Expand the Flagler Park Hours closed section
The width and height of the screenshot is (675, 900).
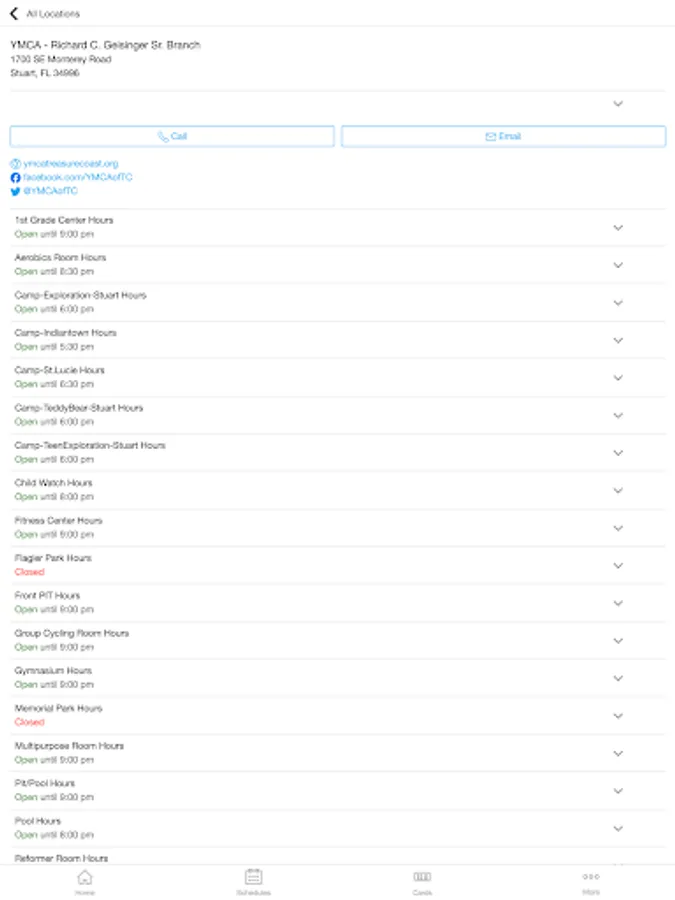click(x=618, y=564)
